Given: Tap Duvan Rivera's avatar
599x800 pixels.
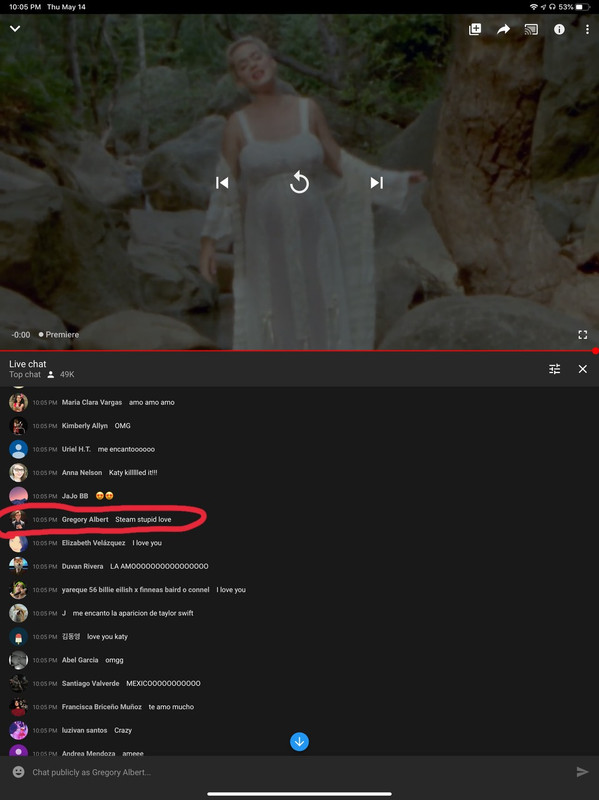Looking at the screenshot, I should coord(18,566).
